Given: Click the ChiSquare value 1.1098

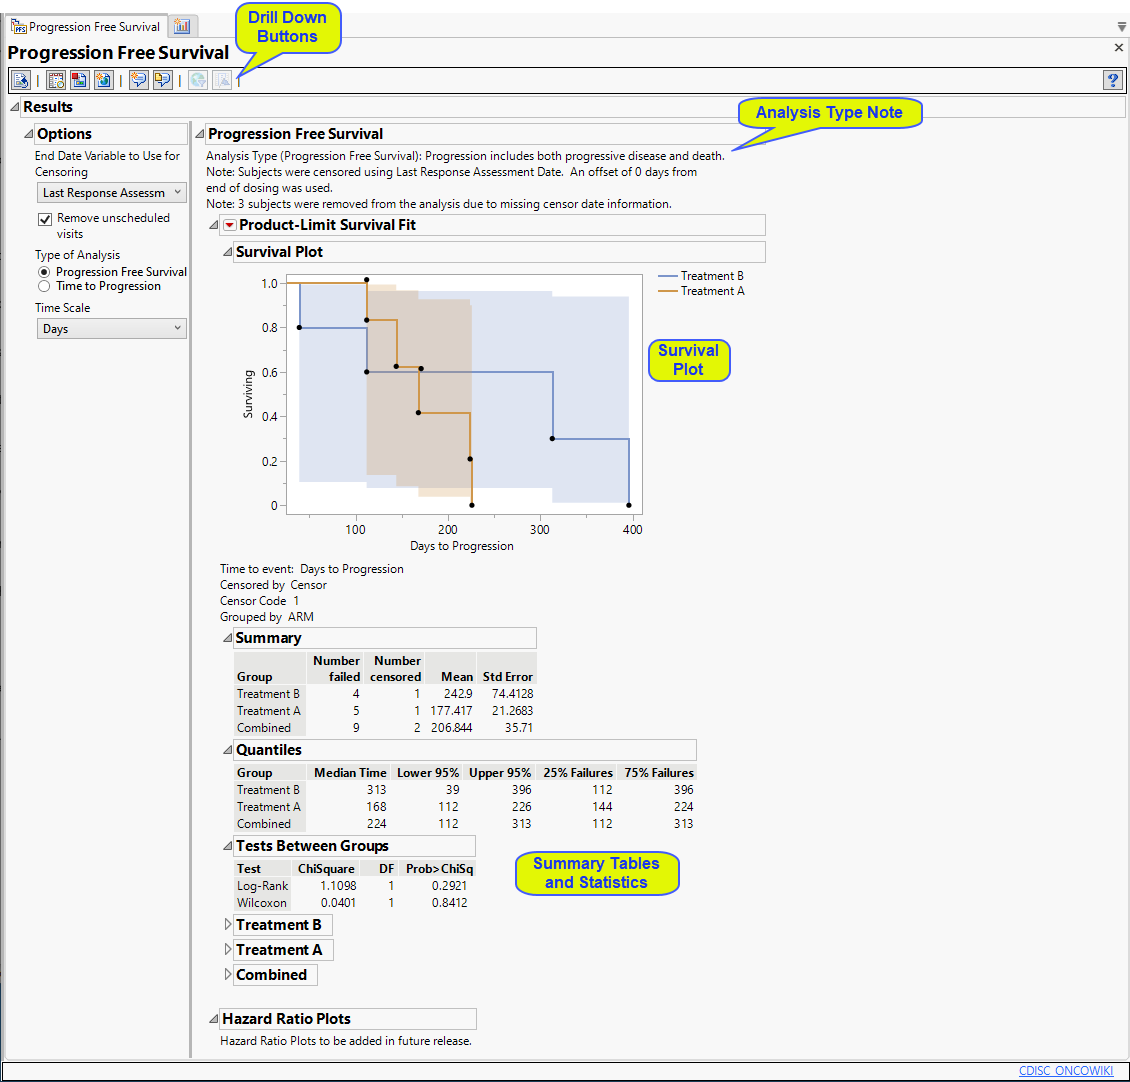Looking at the screenshot, I should pos(338,886).
